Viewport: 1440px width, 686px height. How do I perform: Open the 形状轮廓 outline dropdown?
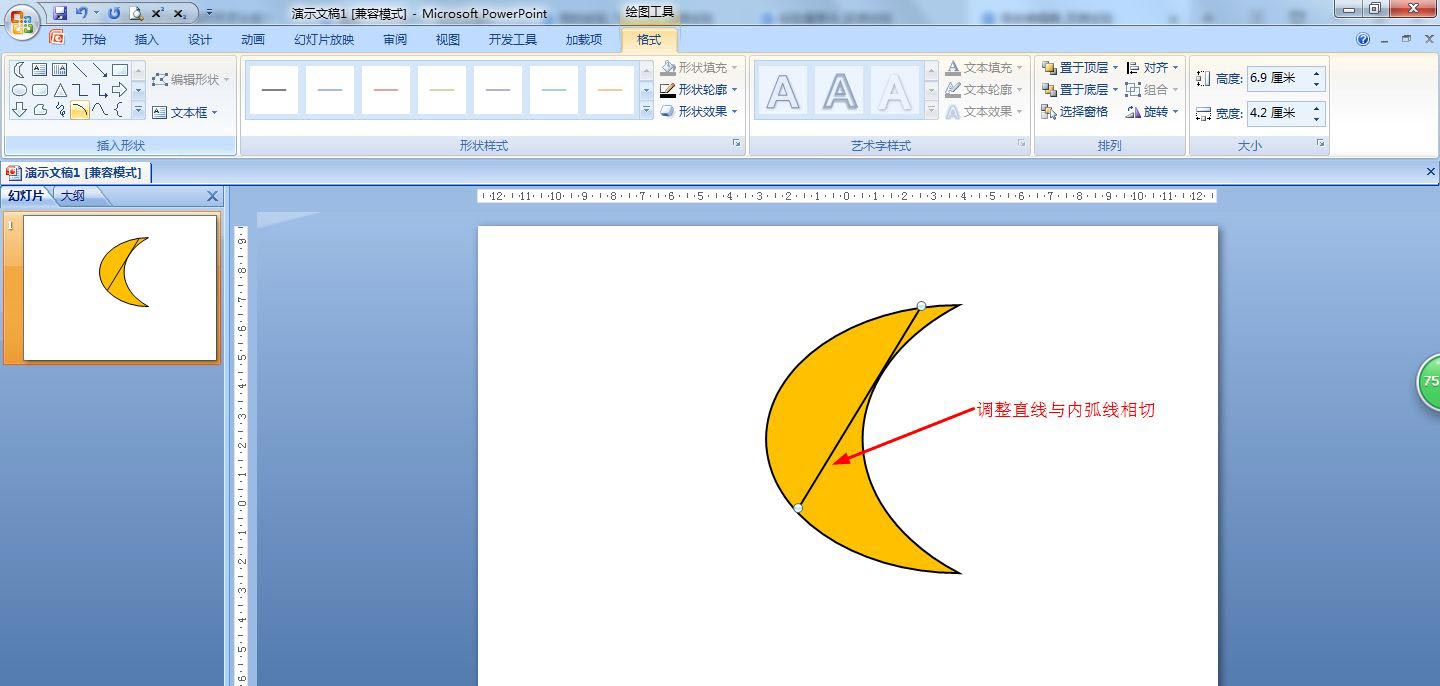pos(700,89)
